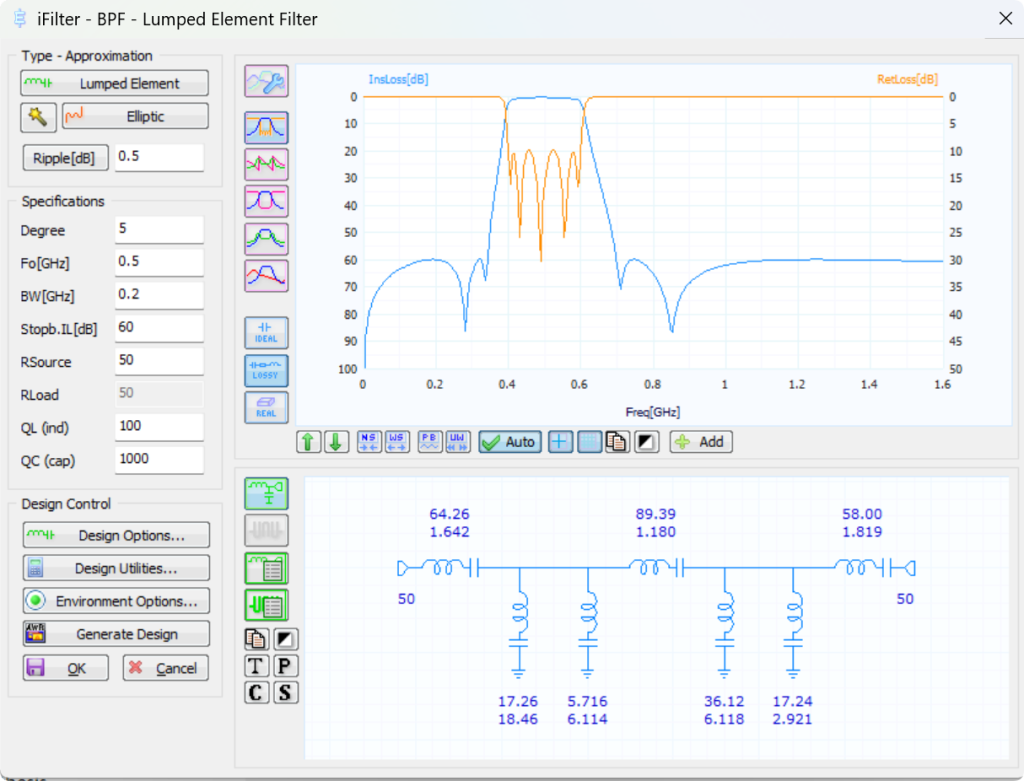Click the WS wide span icon
This screenshot has height=781, width=1024.
click(x=396, y=442)
